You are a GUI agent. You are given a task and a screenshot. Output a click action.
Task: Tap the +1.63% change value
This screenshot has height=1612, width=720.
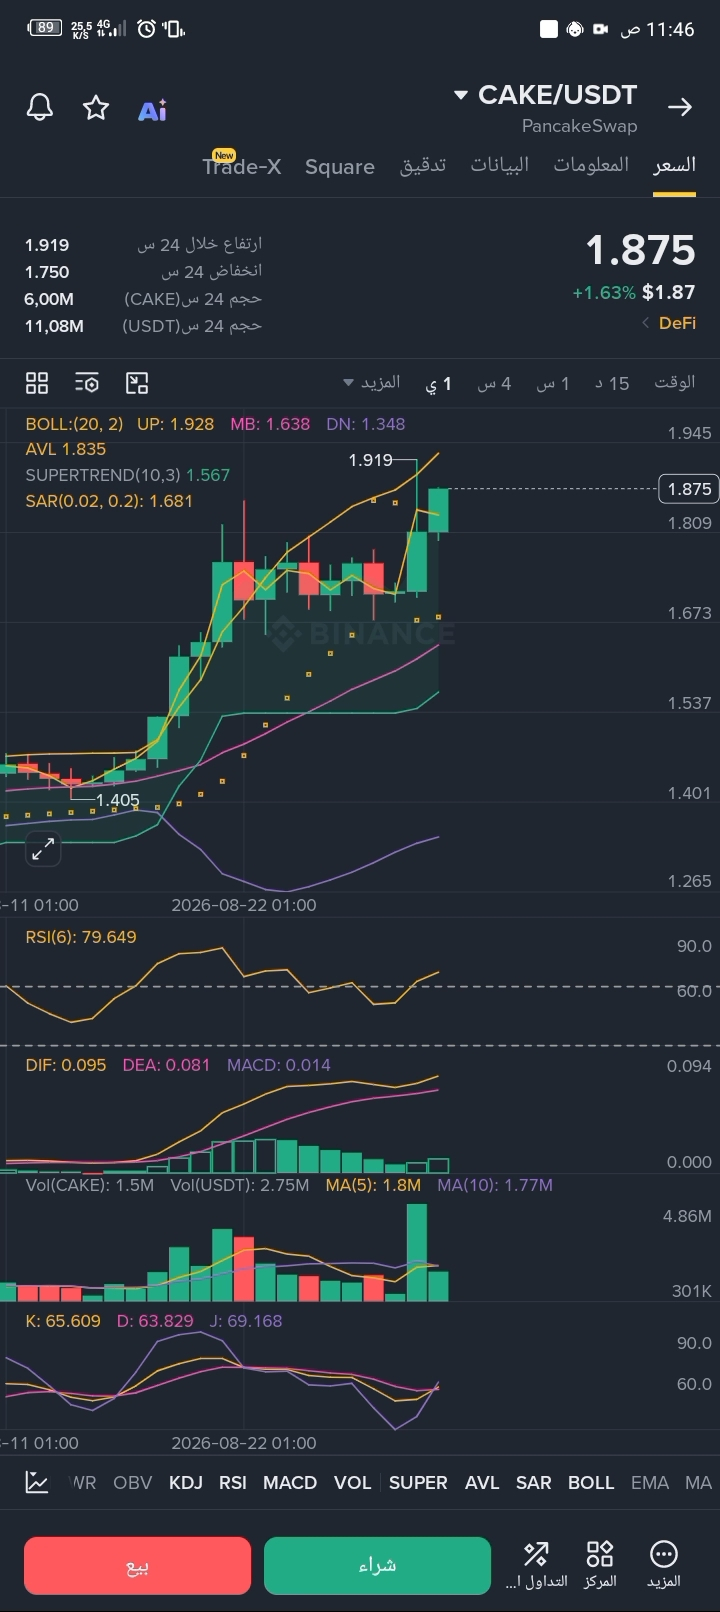(604, 293)
